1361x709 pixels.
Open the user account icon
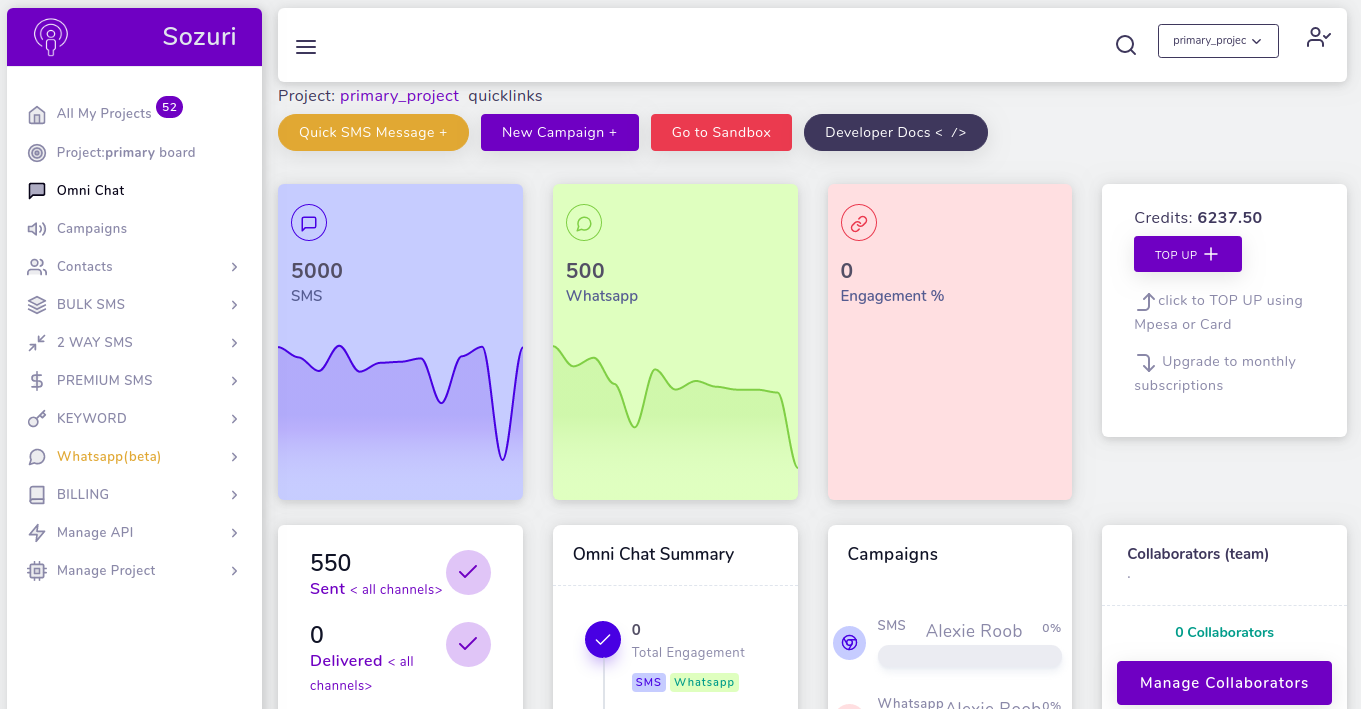pos(1318,38)
